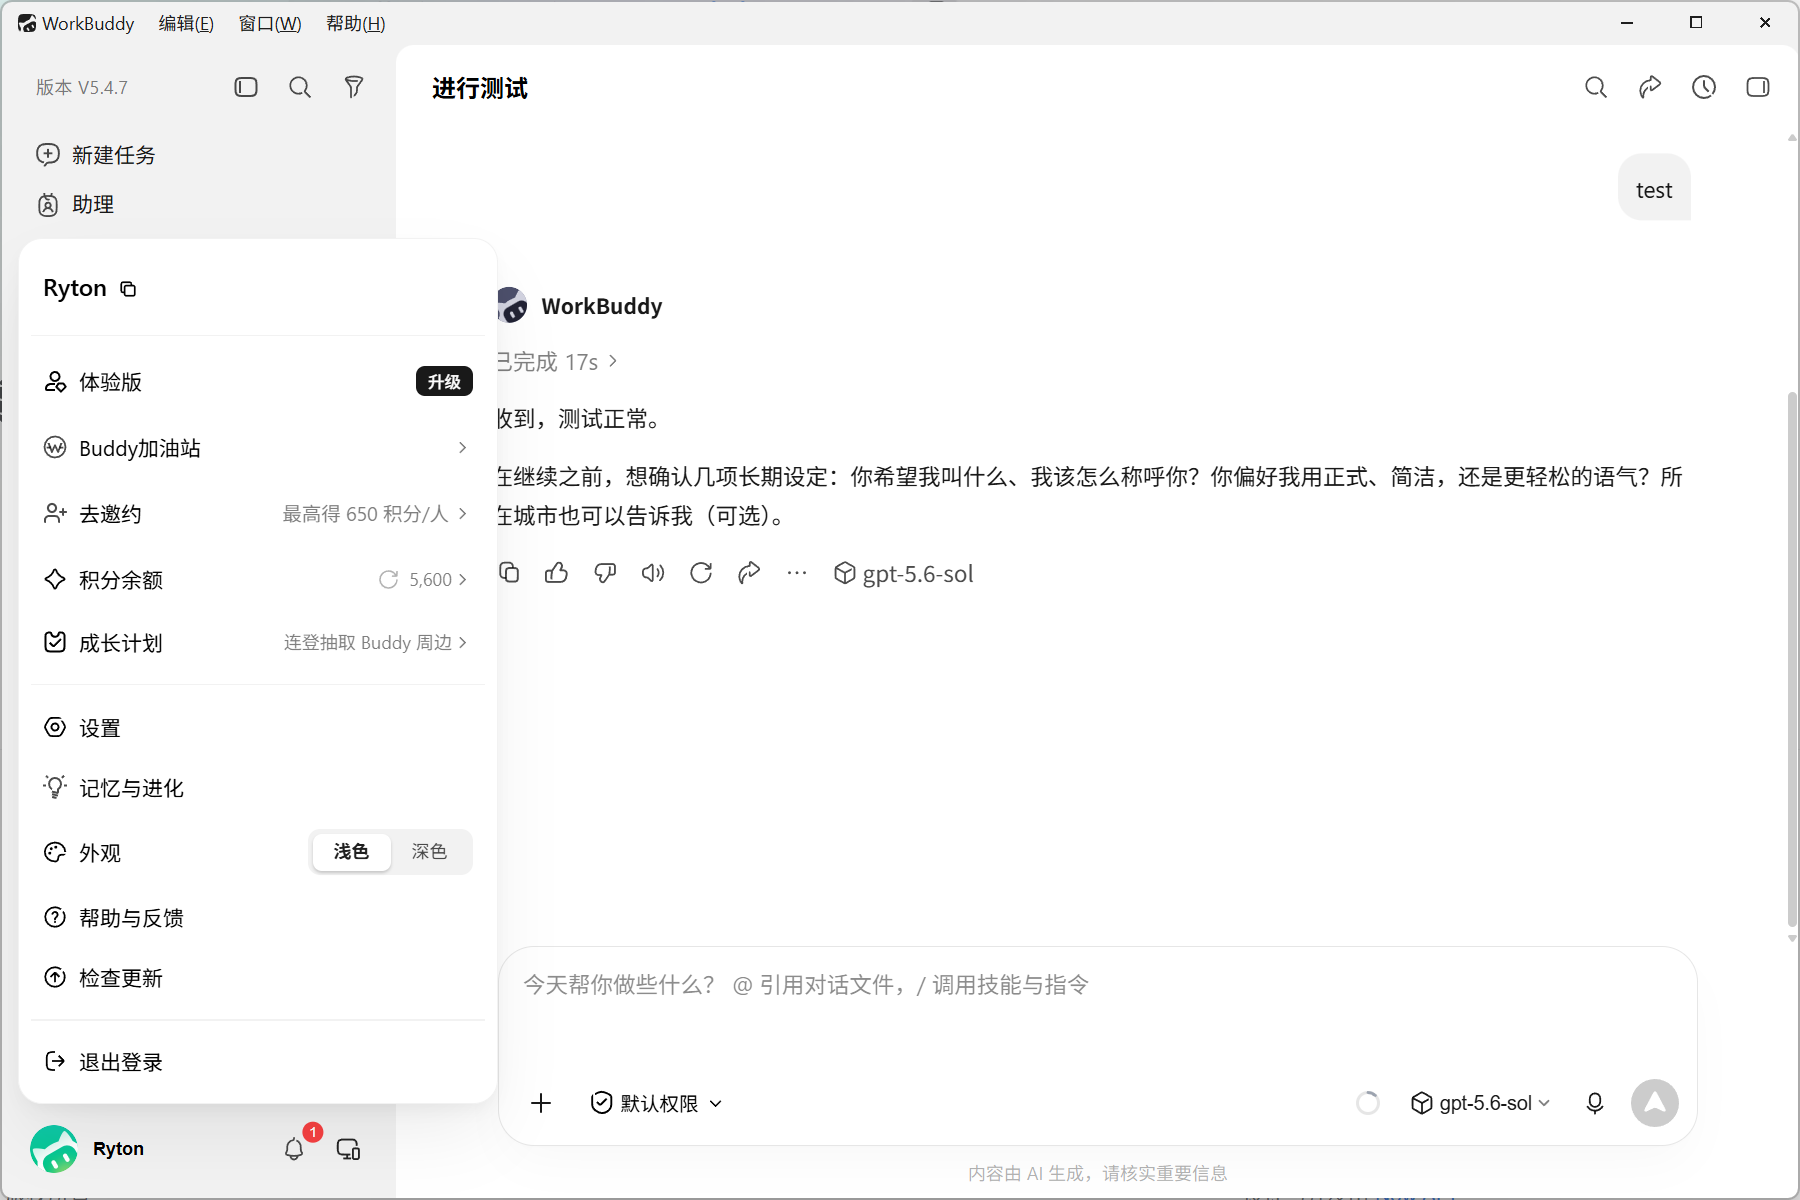Click the device/screen icon beside bell

pos(348,1149)
